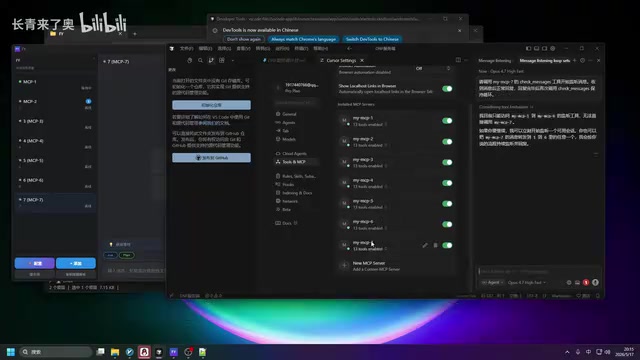Close the Cursor Settings tab
This screenshot has height=360, width=640.
click(x=362, y=60)
